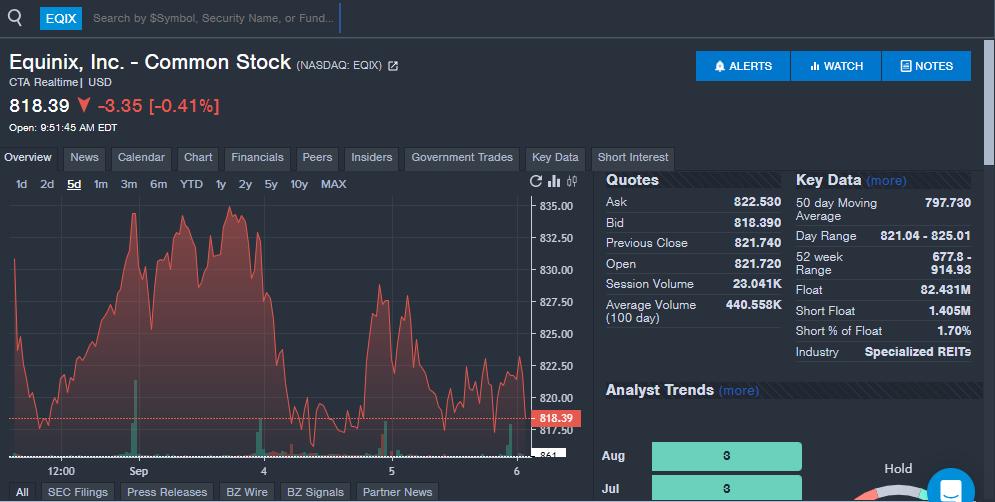Open the Peers tab
This screenshot has width=995, height=502.
pos(317,157)
